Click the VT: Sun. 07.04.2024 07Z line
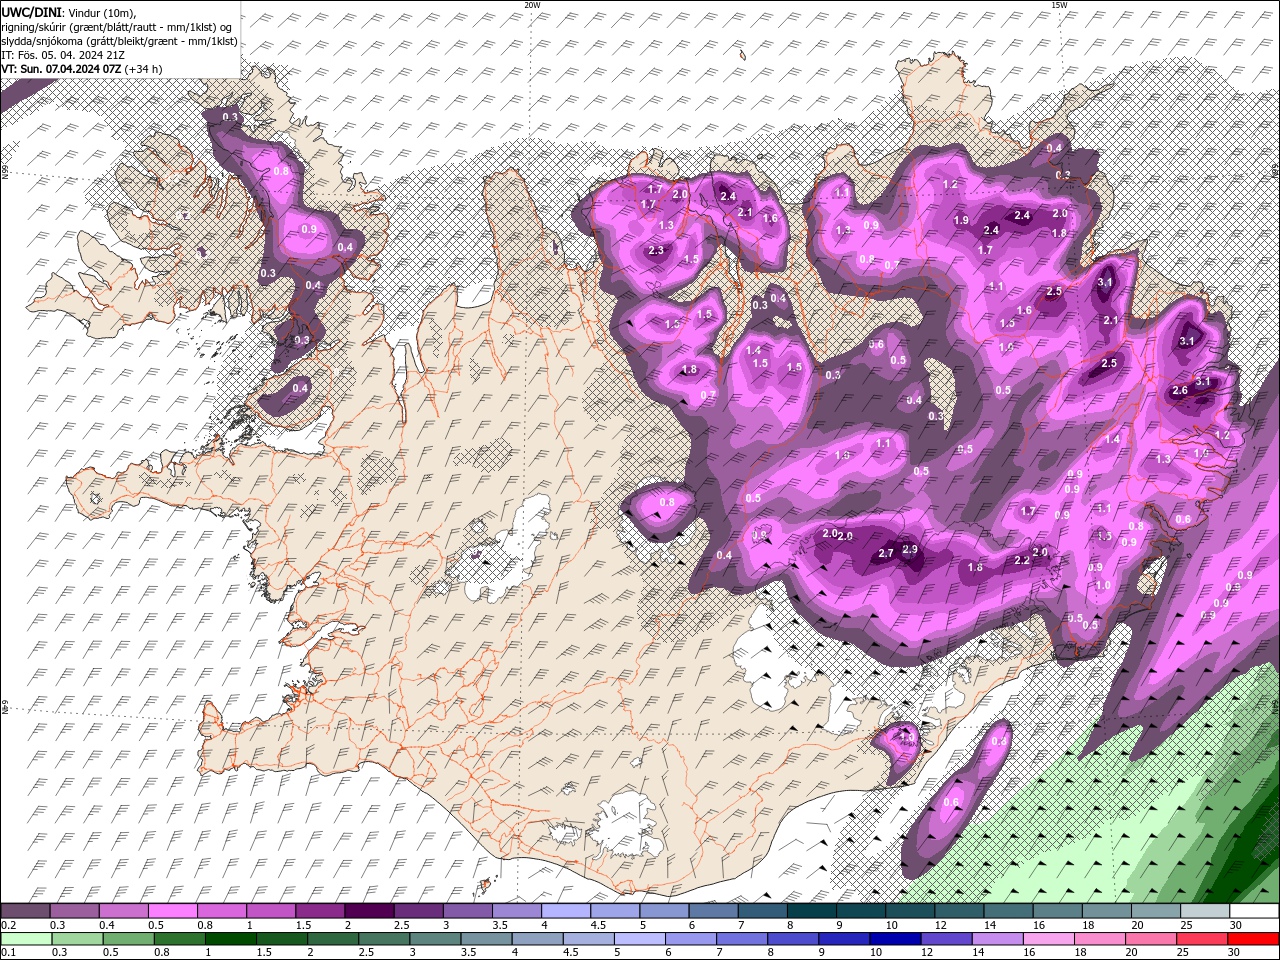Screen dimensions: 1280x960 82,68
